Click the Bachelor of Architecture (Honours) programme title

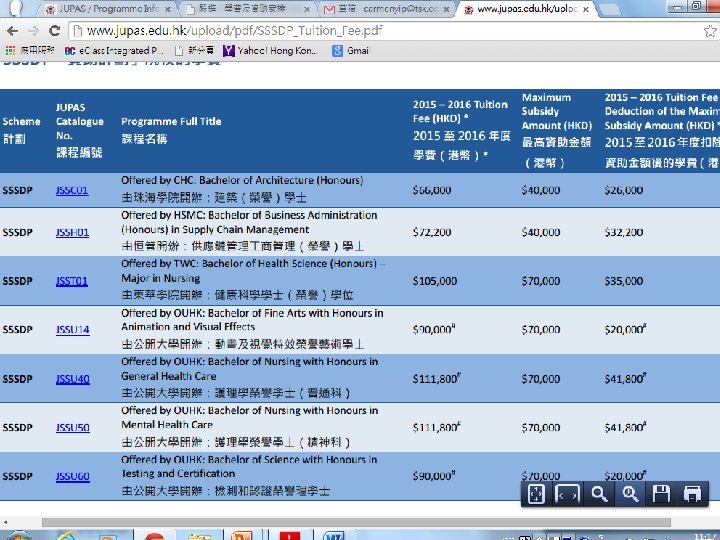pos(281,180)
